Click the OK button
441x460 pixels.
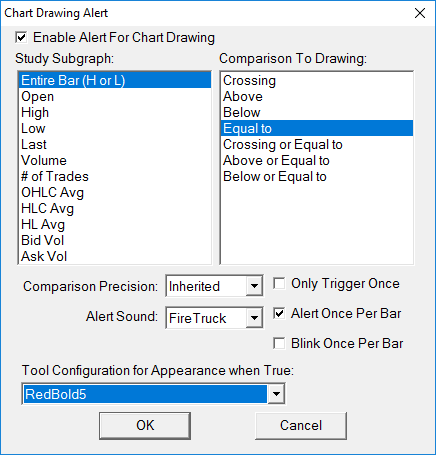(x=145, y=426)
